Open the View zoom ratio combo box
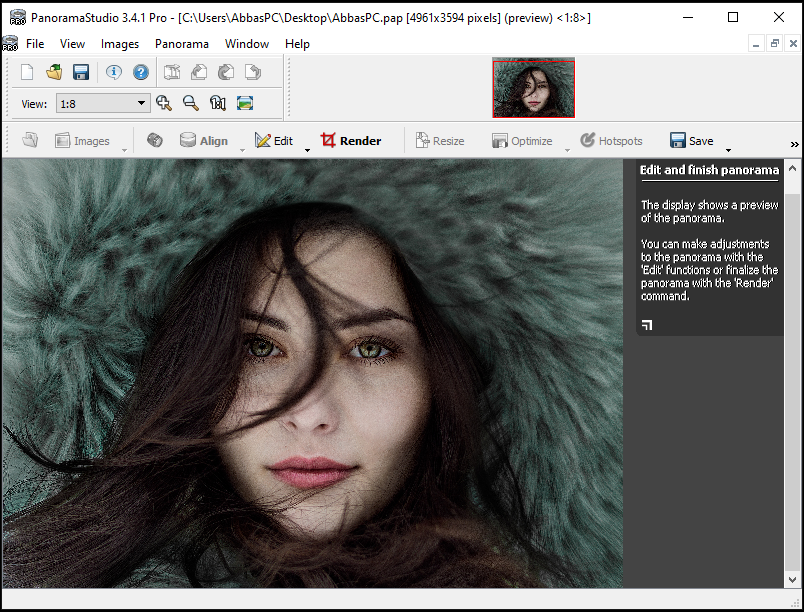Viewport: 804px width, 612px height. 103,104
